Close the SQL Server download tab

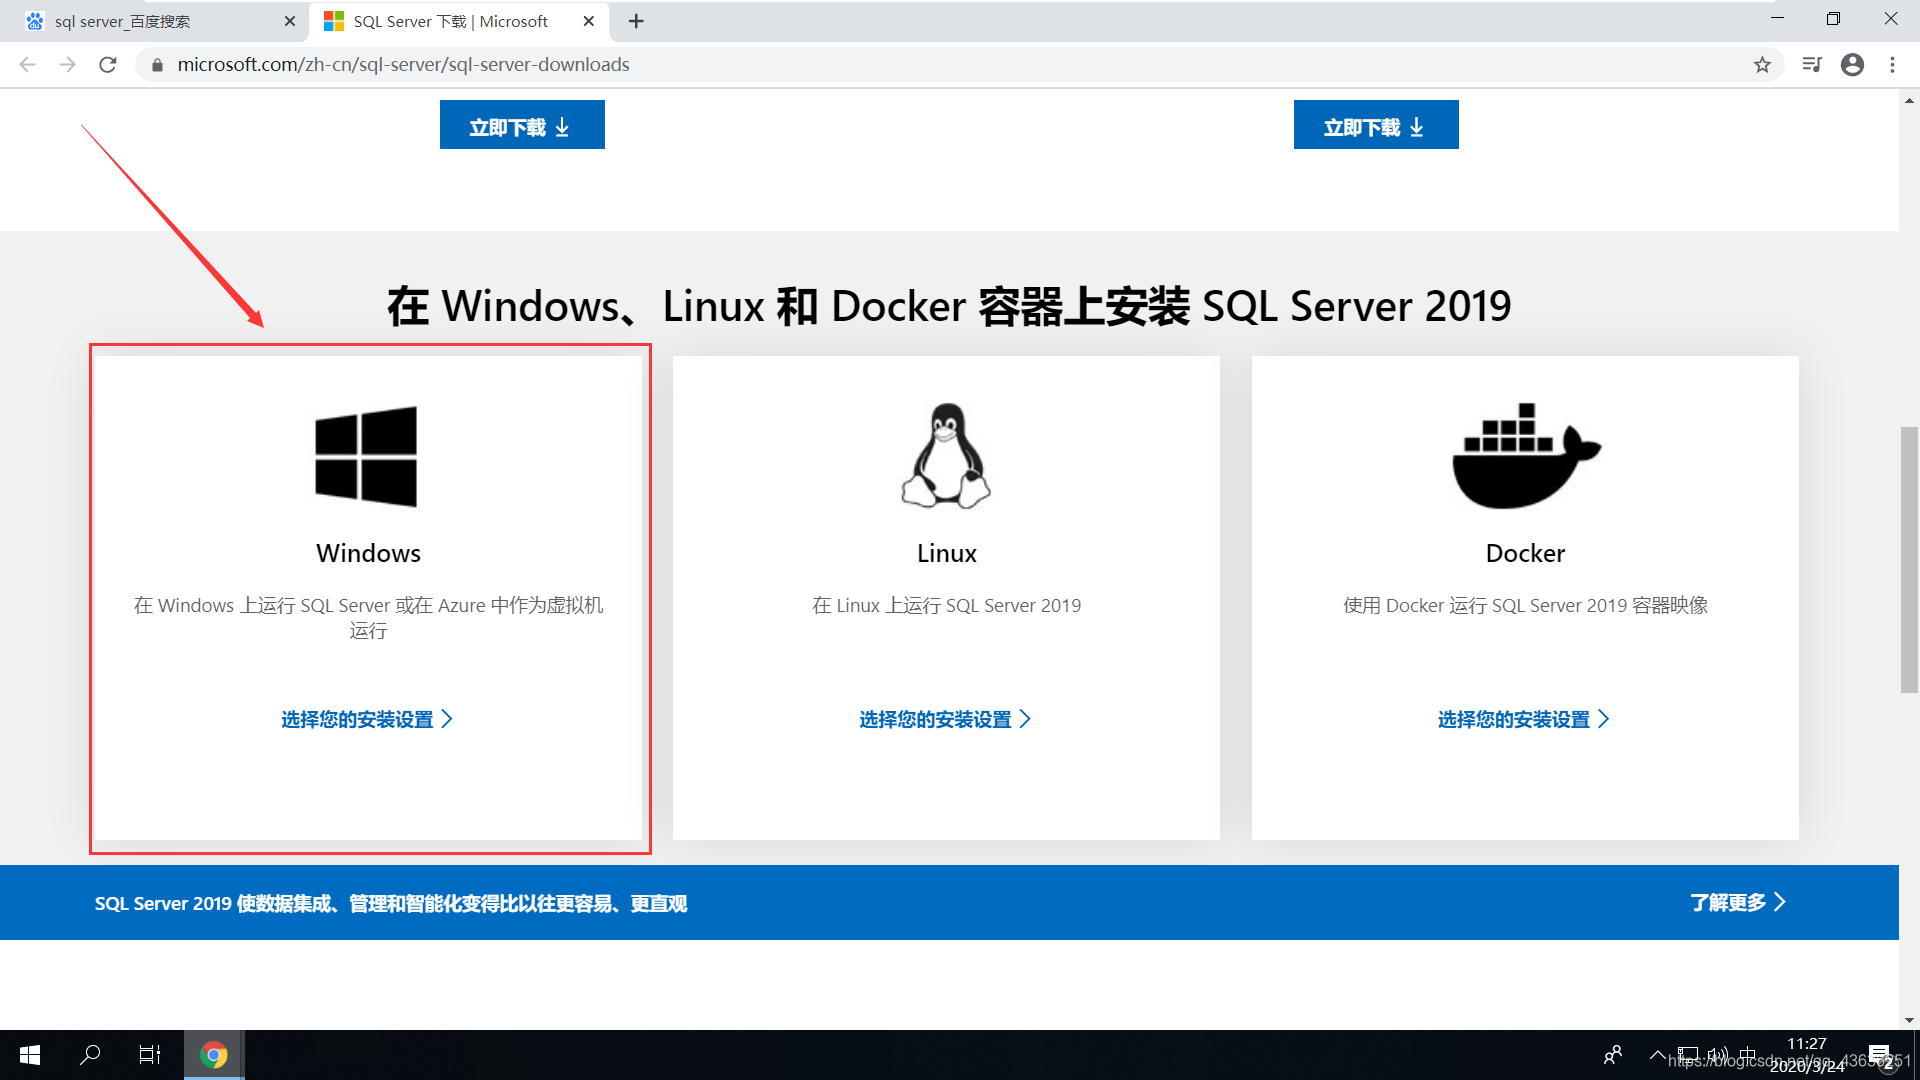(x=589, y=21)
